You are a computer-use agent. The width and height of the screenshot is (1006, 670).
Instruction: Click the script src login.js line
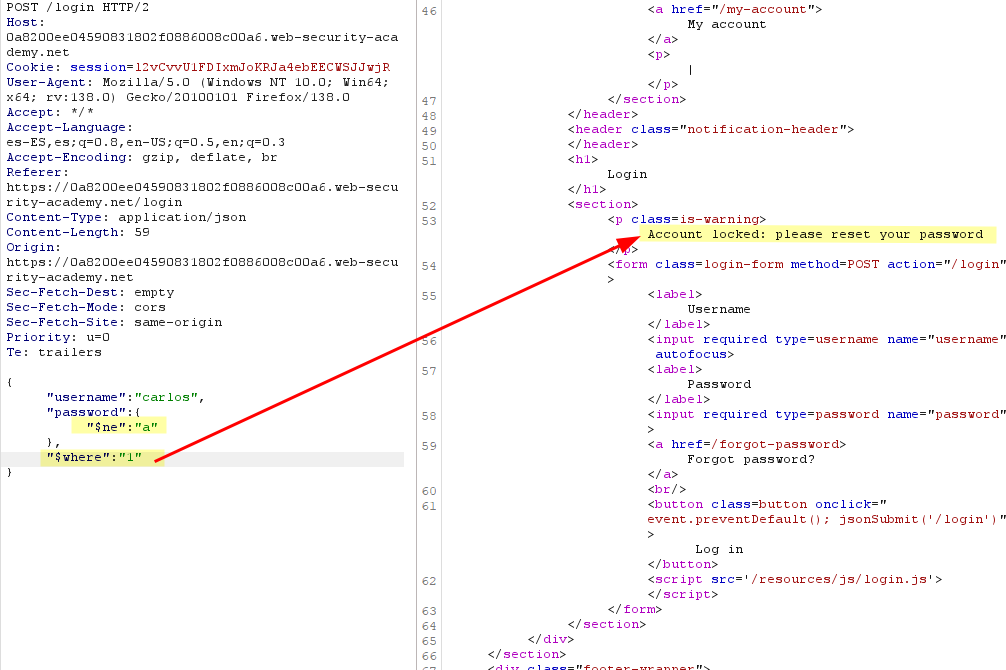[795, 580]
